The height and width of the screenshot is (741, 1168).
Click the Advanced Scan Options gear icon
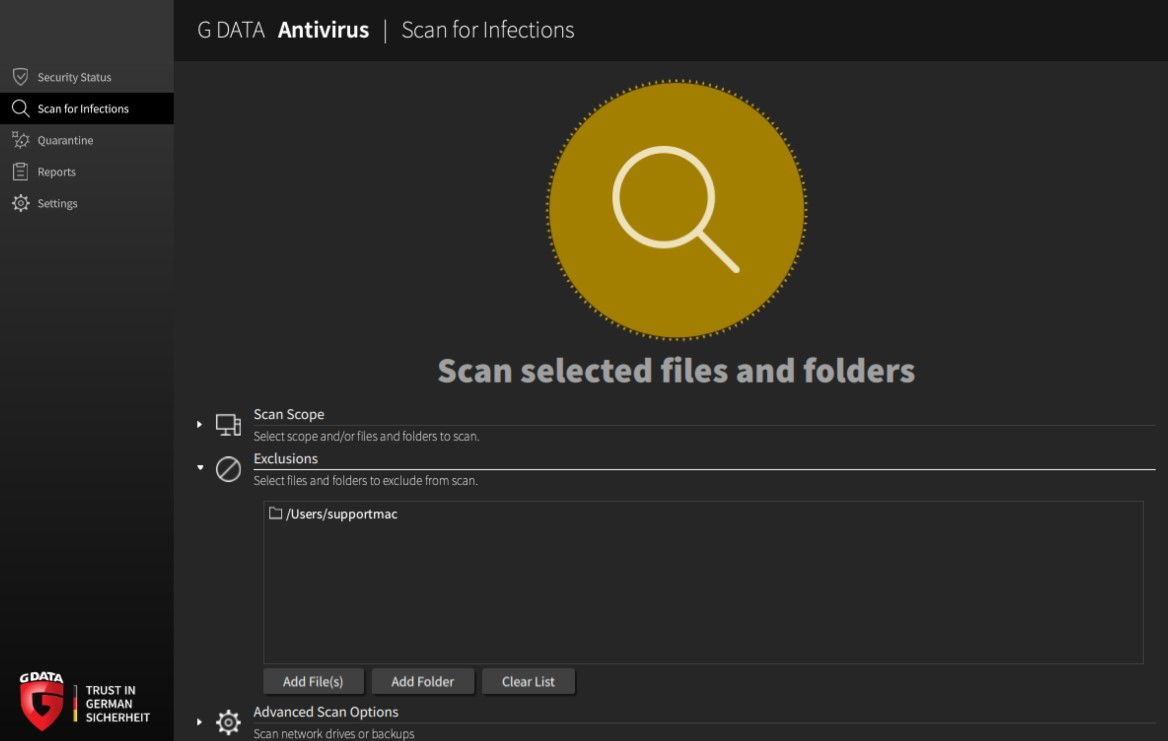pos(228,722)
